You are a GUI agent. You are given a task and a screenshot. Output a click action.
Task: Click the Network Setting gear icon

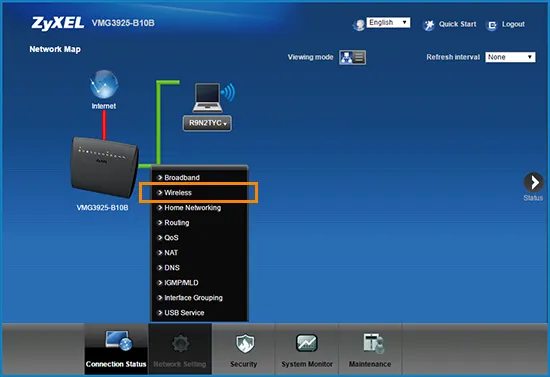coord(181,344)
